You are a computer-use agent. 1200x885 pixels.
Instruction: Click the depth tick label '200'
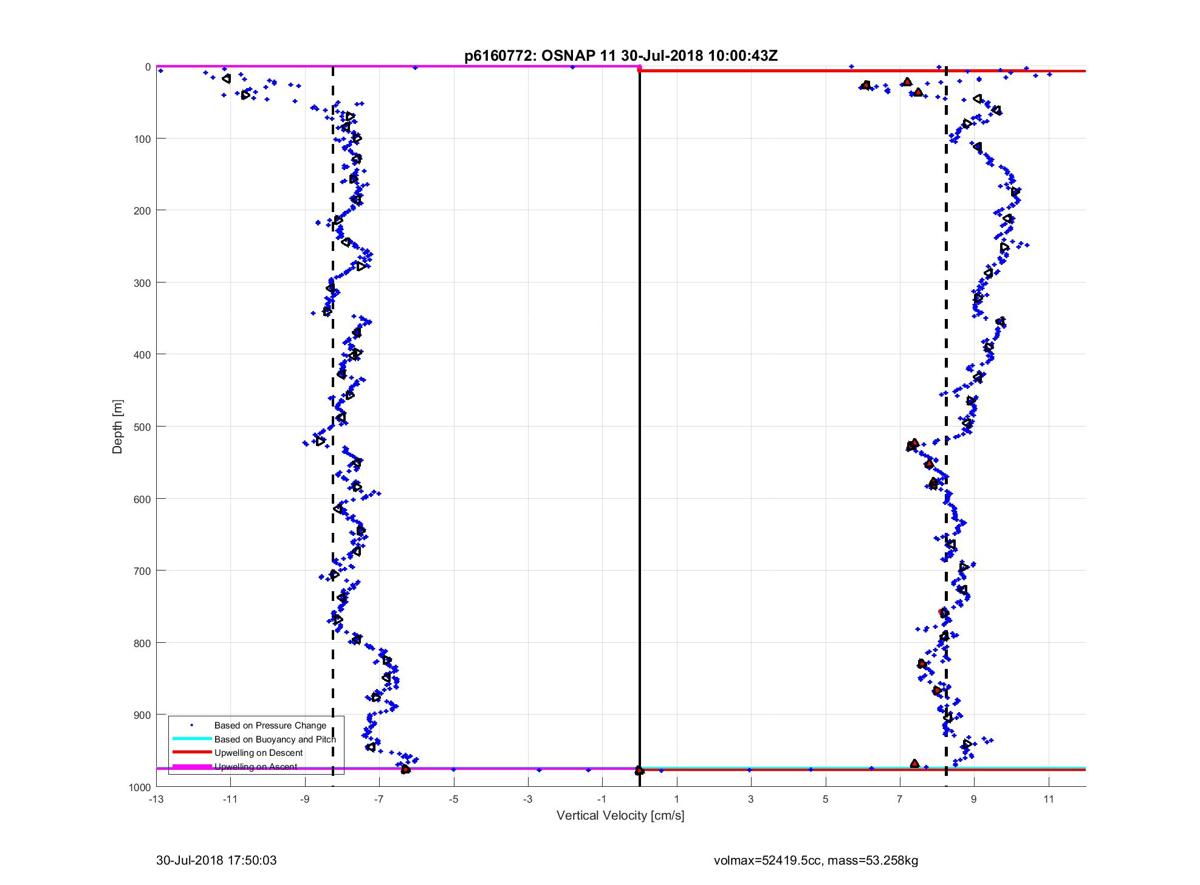142,211
